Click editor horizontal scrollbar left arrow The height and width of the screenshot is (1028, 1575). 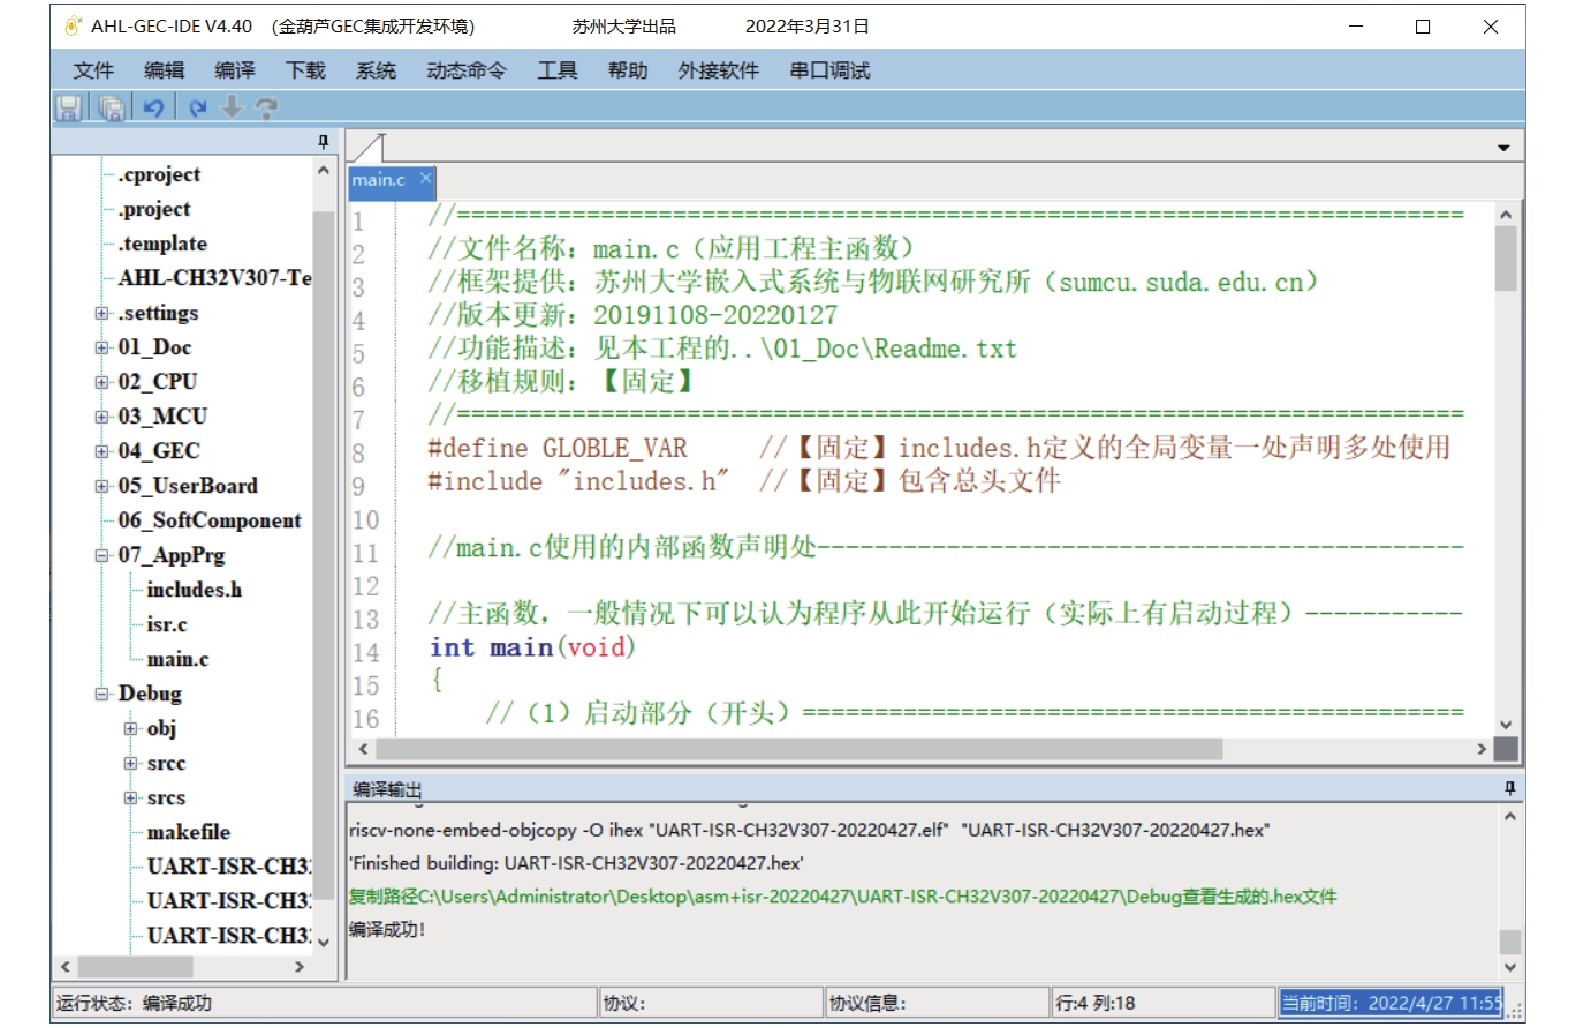pyautogui.click(x=362, y=749)
